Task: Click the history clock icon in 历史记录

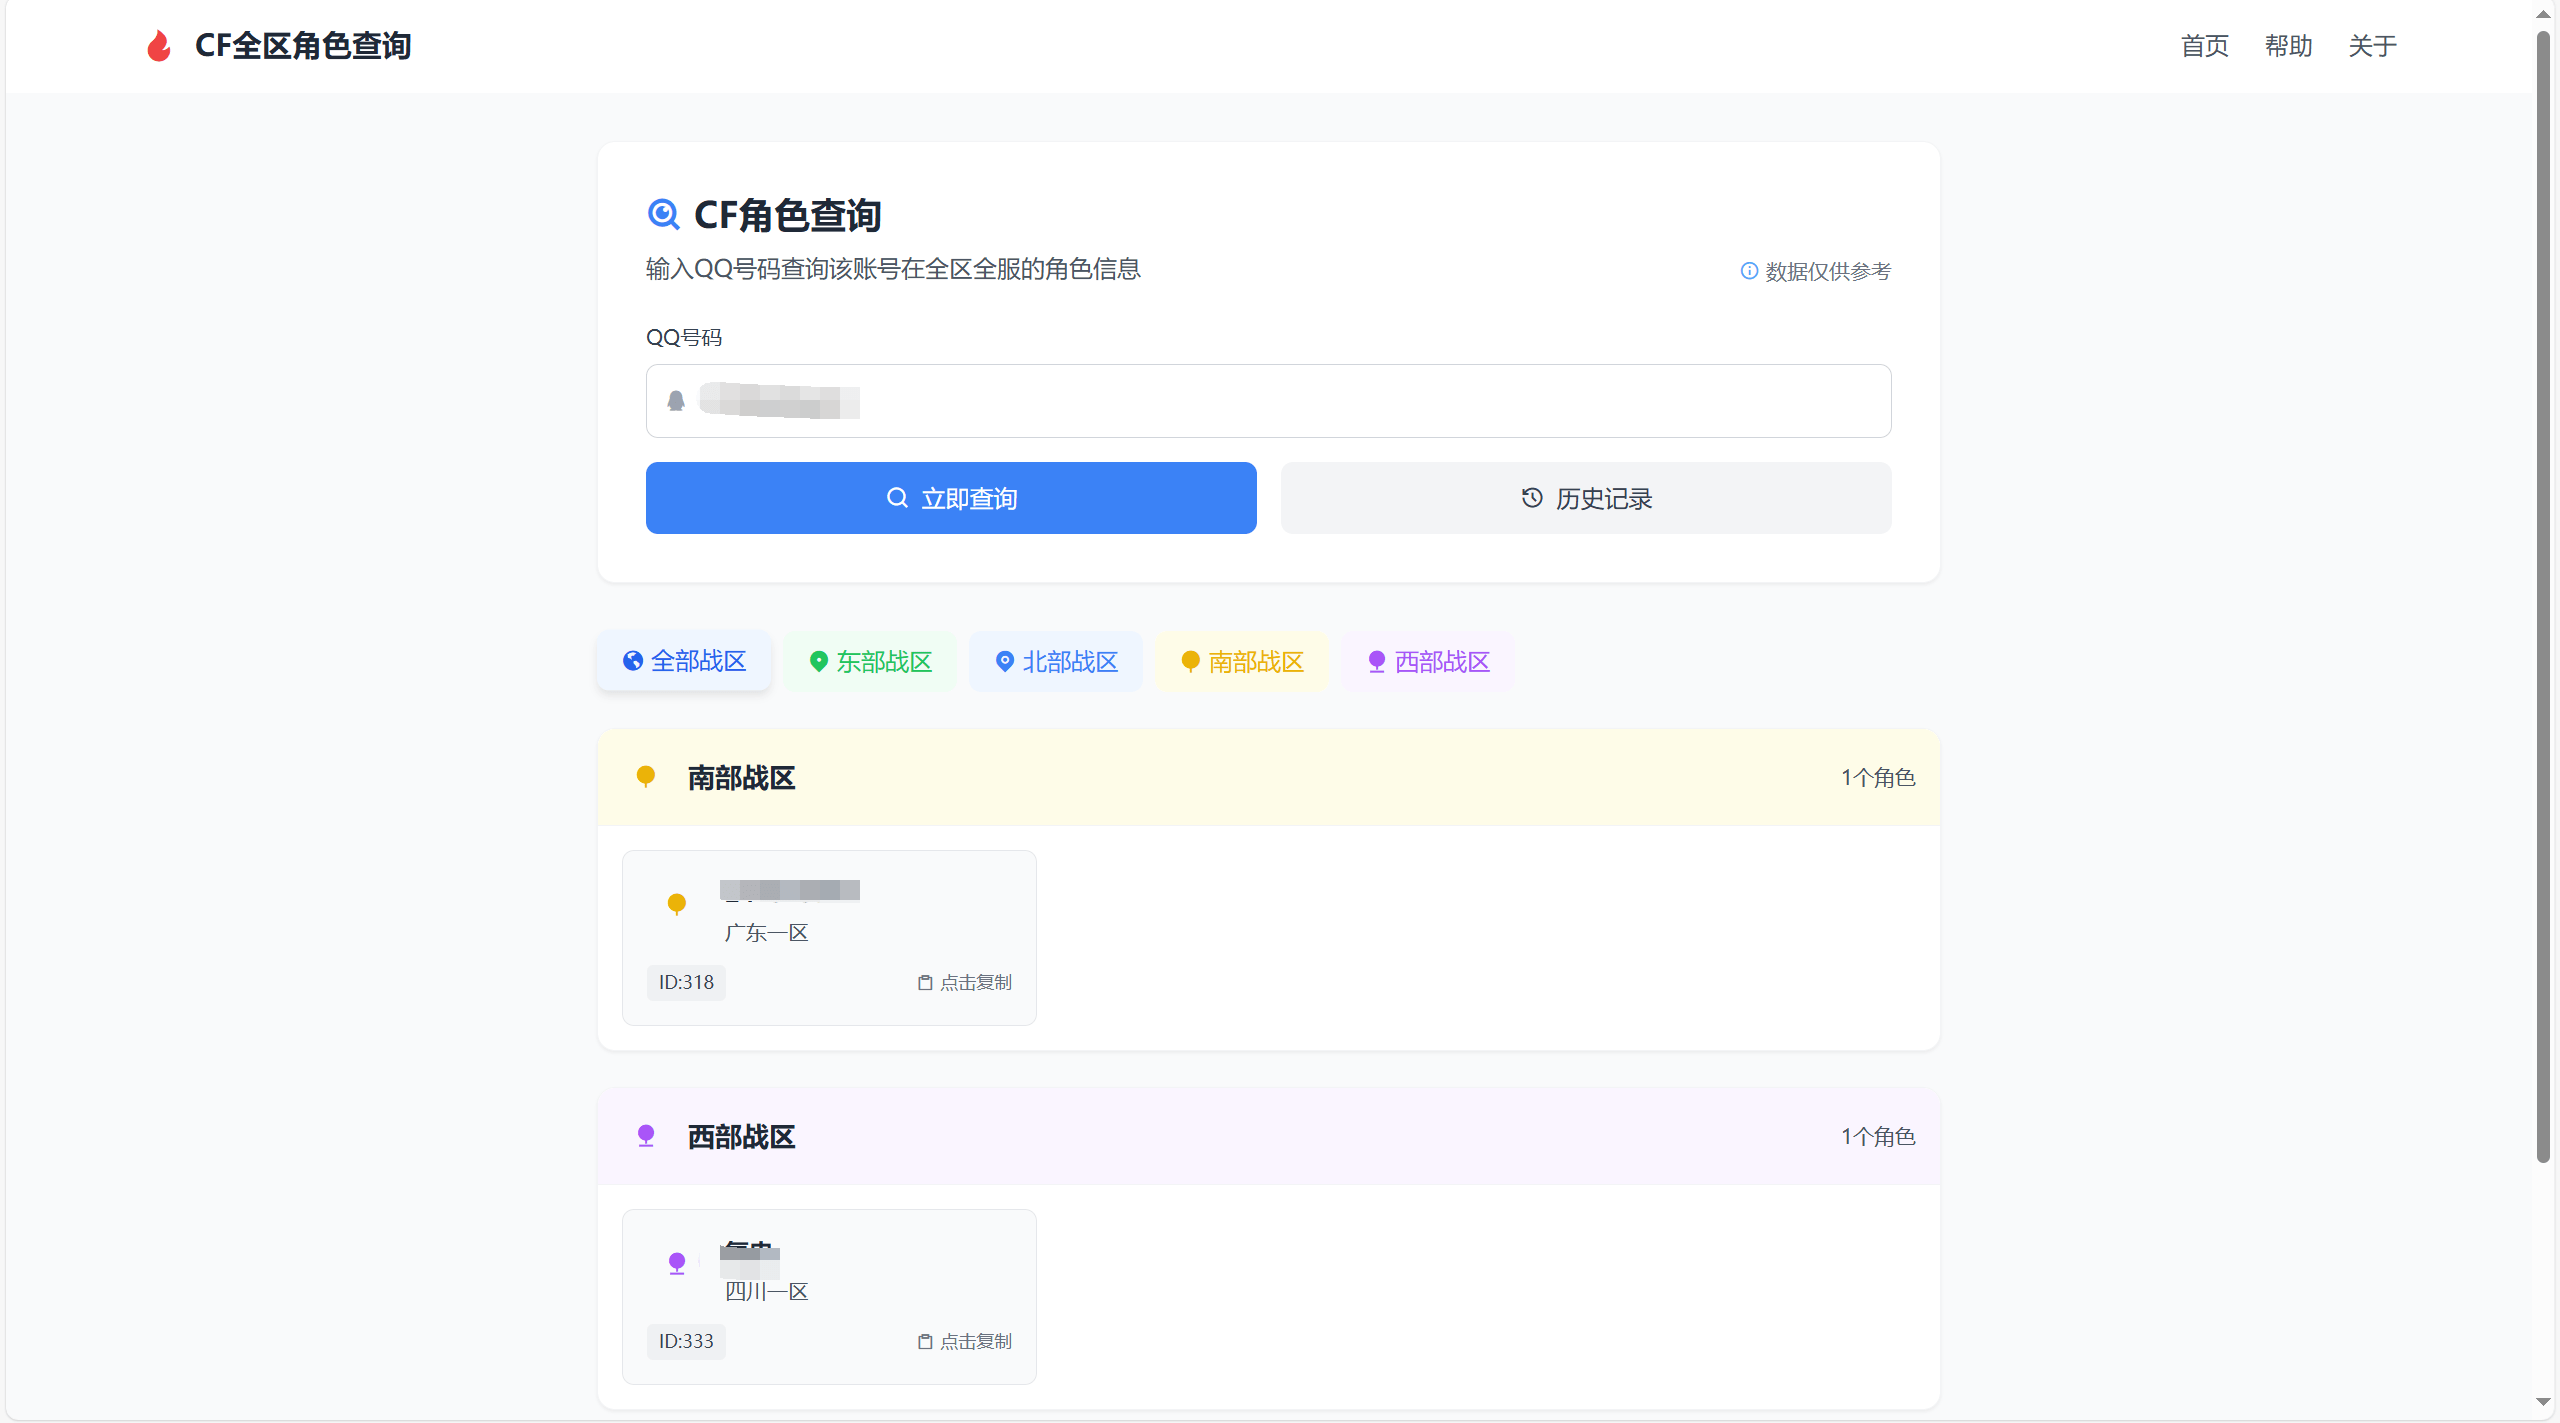Action: [1532, 498]
